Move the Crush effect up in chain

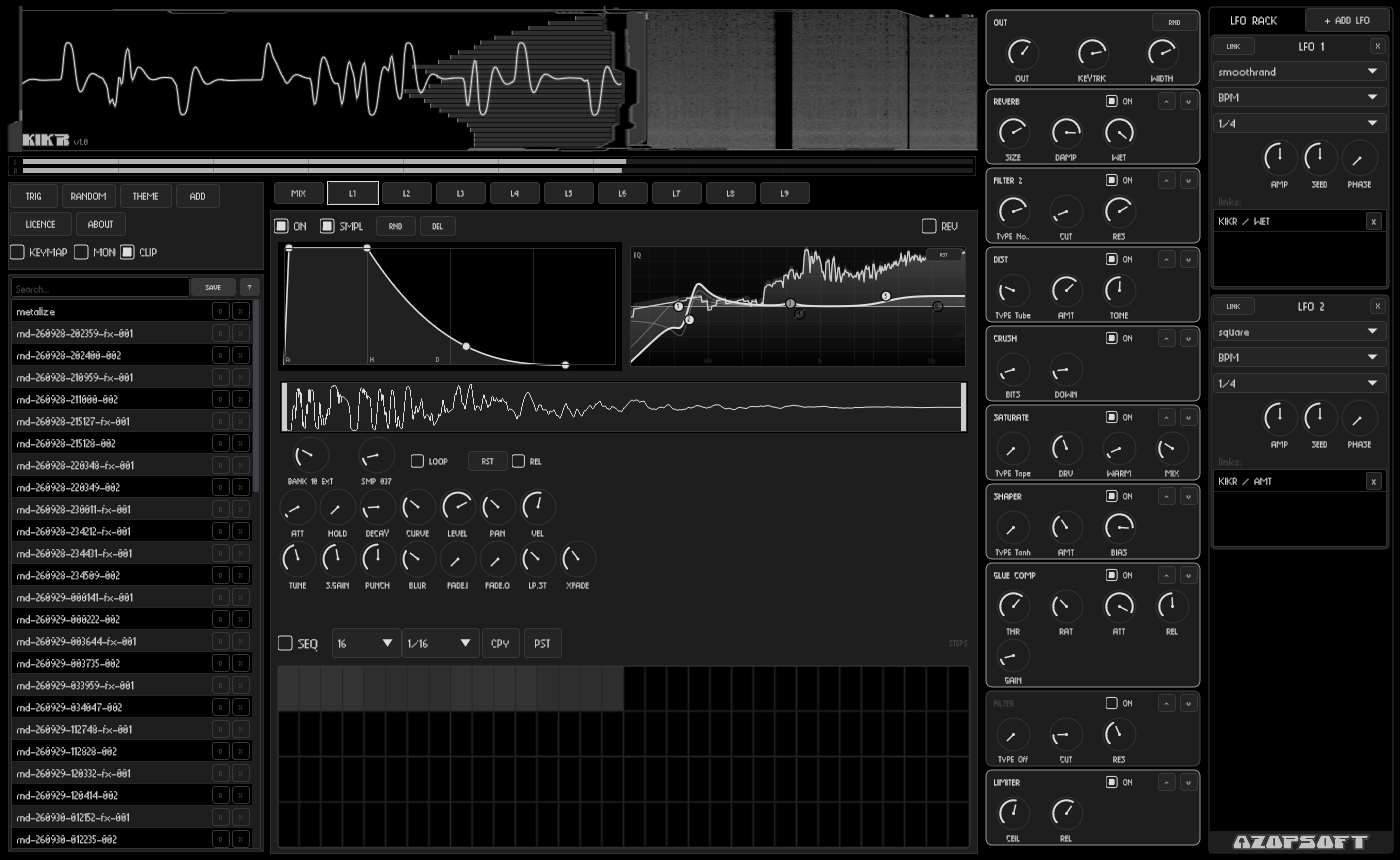pyautogui.click(x=1166, y=338)
